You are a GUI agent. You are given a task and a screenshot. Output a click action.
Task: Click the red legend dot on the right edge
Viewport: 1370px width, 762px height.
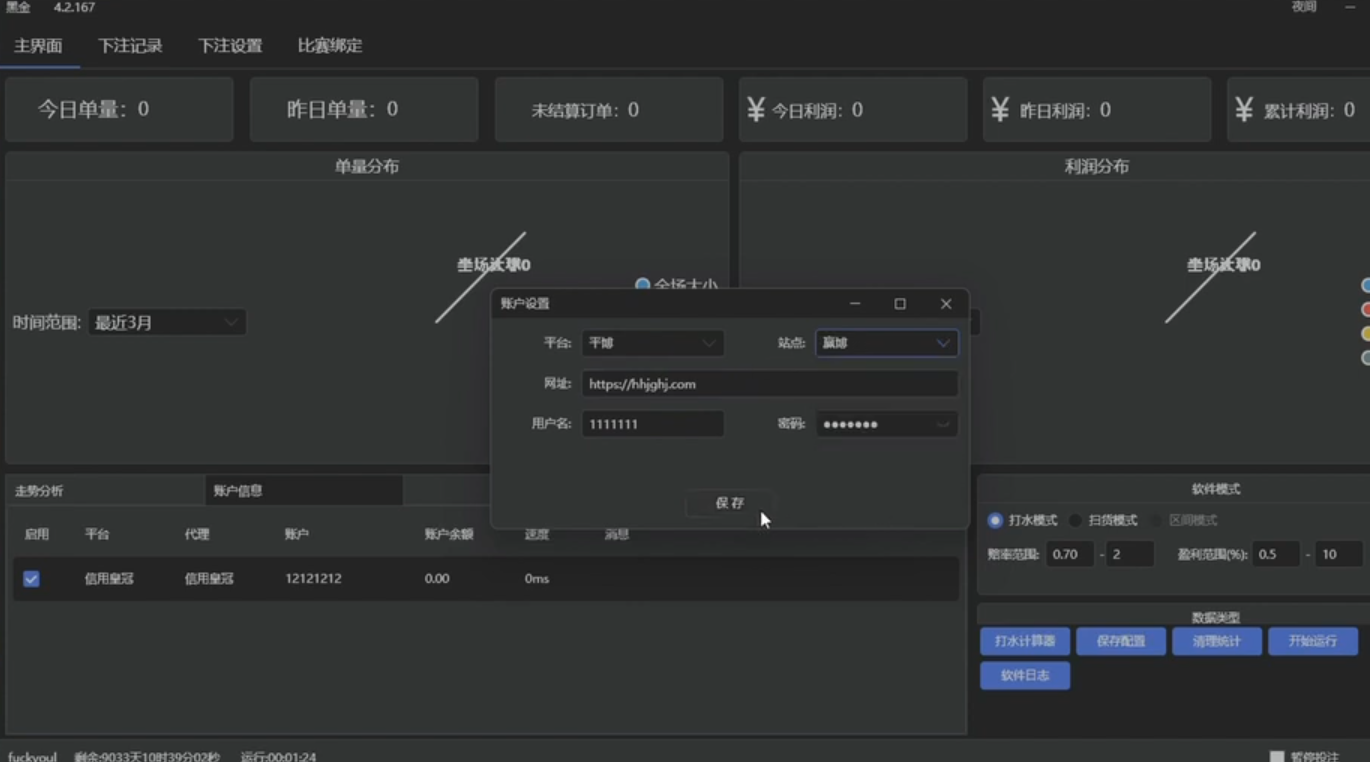click(1366, 310)
